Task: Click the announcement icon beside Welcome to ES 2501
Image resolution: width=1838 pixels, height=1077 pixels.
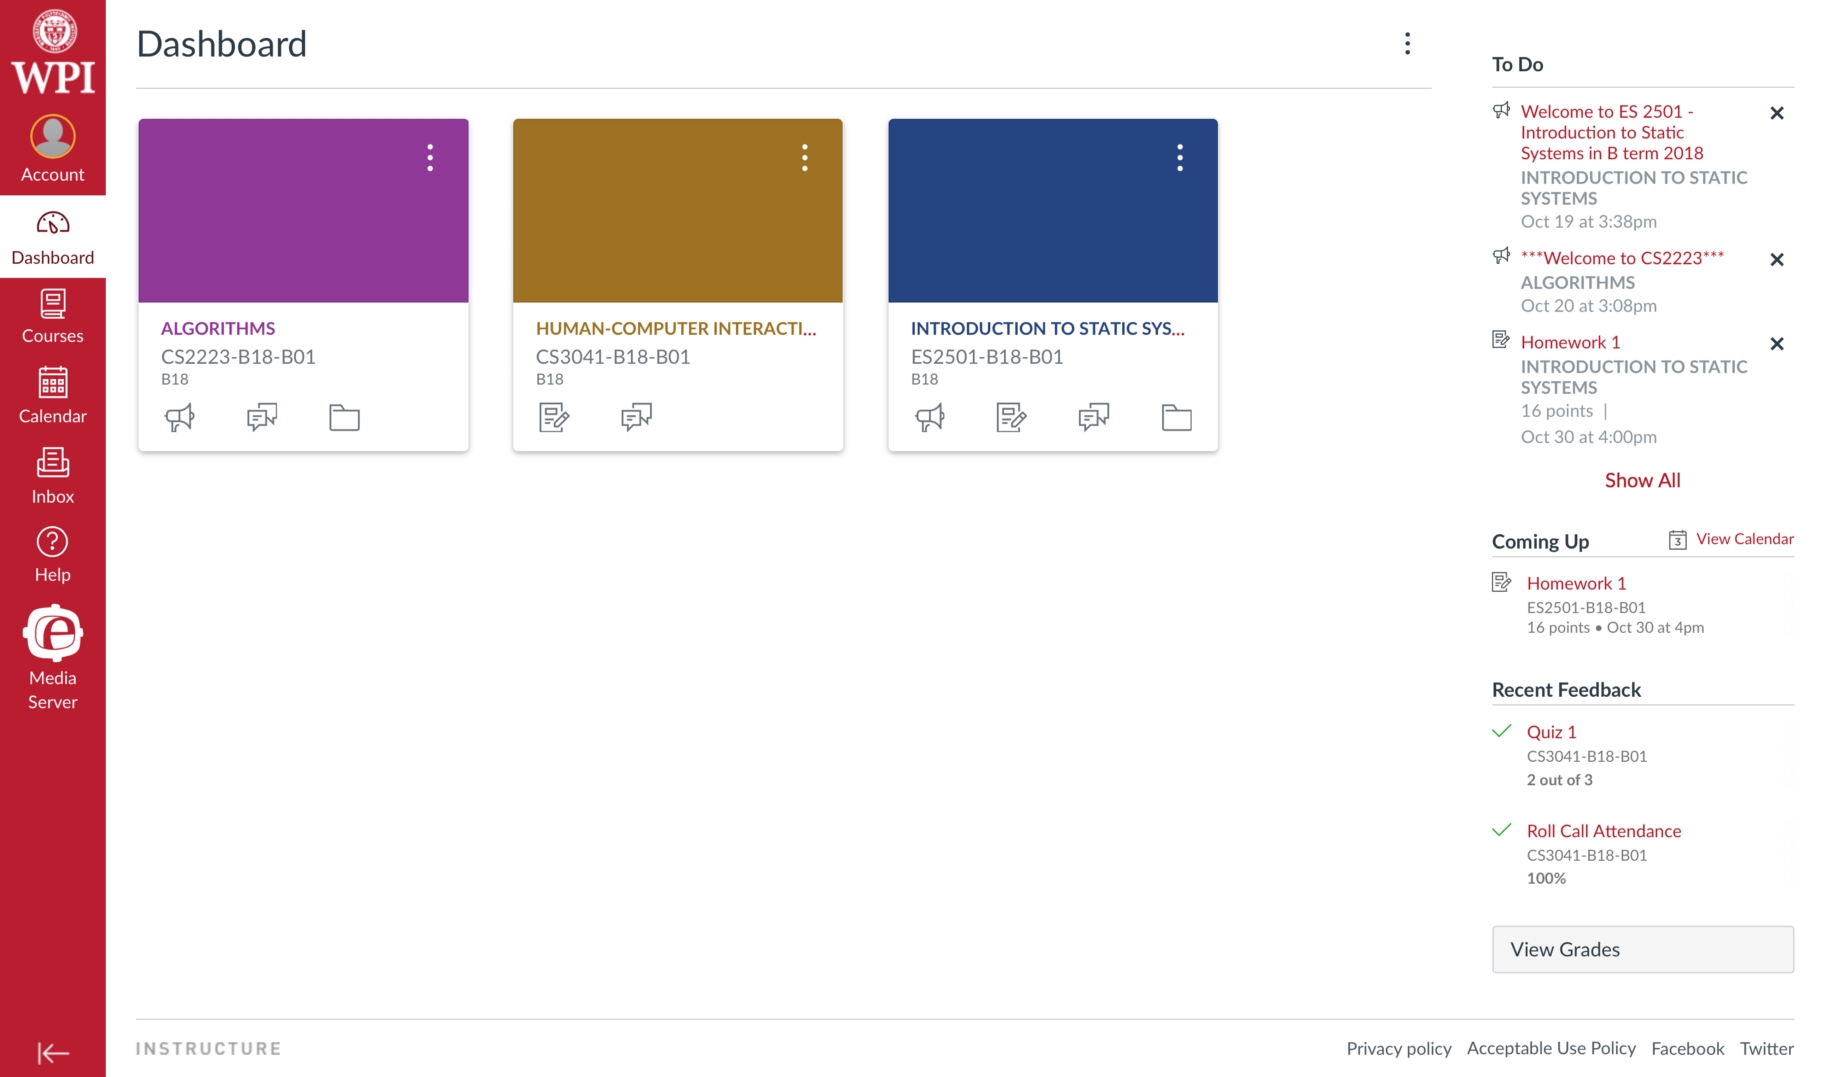Action: coord(1501,110)
